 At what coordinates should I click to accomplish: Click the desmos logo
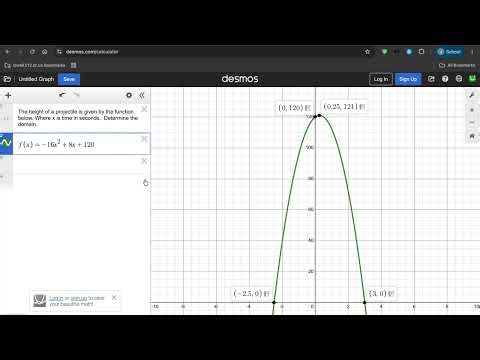[240, 79]
